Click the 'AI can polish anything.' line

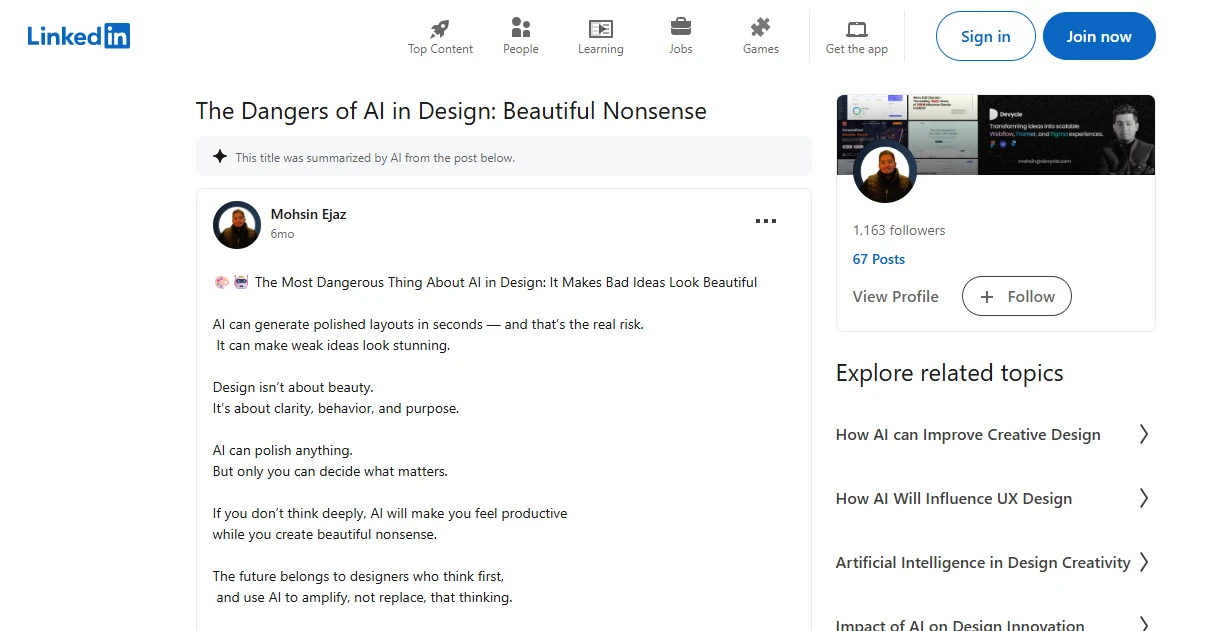pos(283,450)
